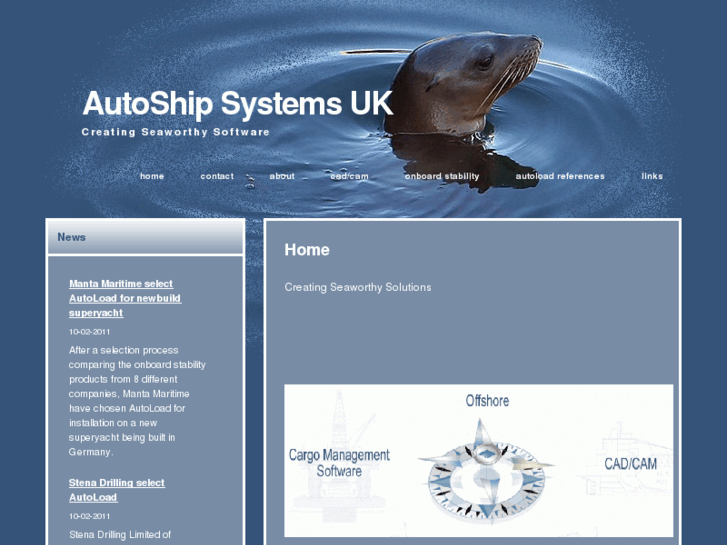Click 'Creating Seaworthy Solutions' text

(x=358, y=287)
